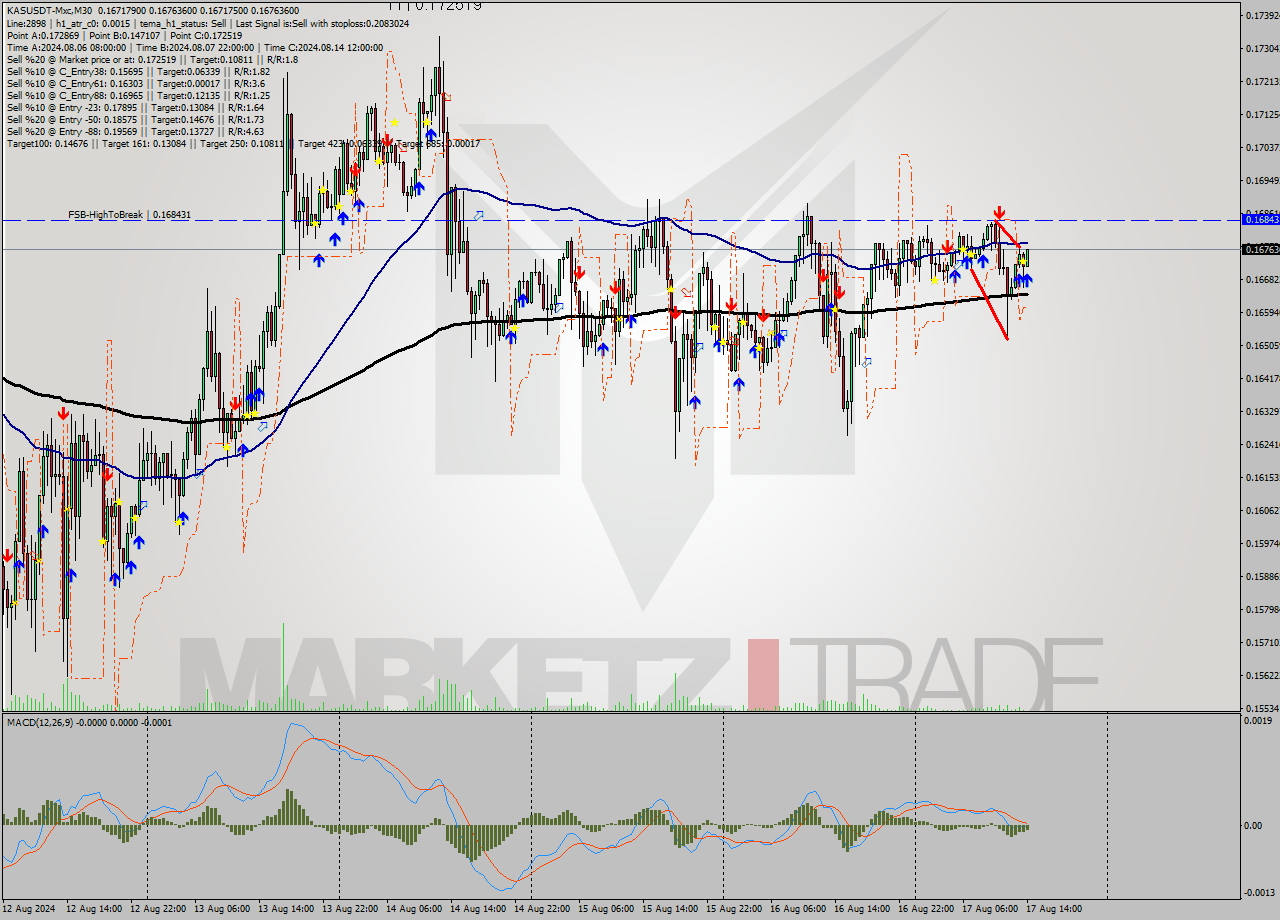Click the MACD scale value -0.0013
The height and width of the screenshot is (920, 1280).
pyautogui.click(x=1262, y=892)
